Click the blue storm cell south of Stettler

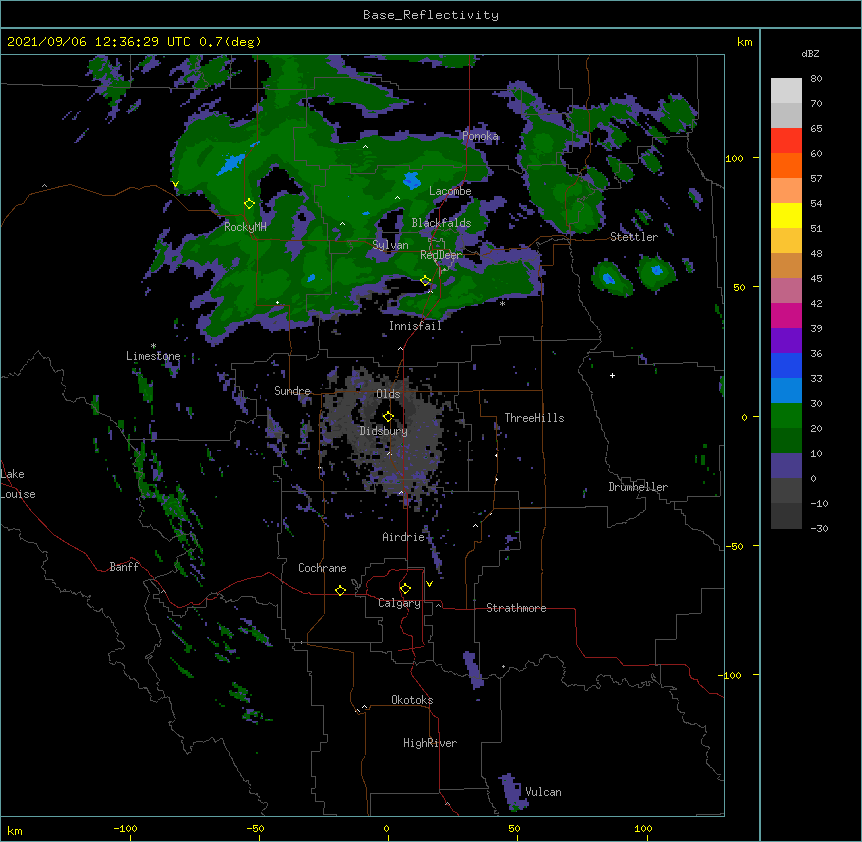(609, 278)
